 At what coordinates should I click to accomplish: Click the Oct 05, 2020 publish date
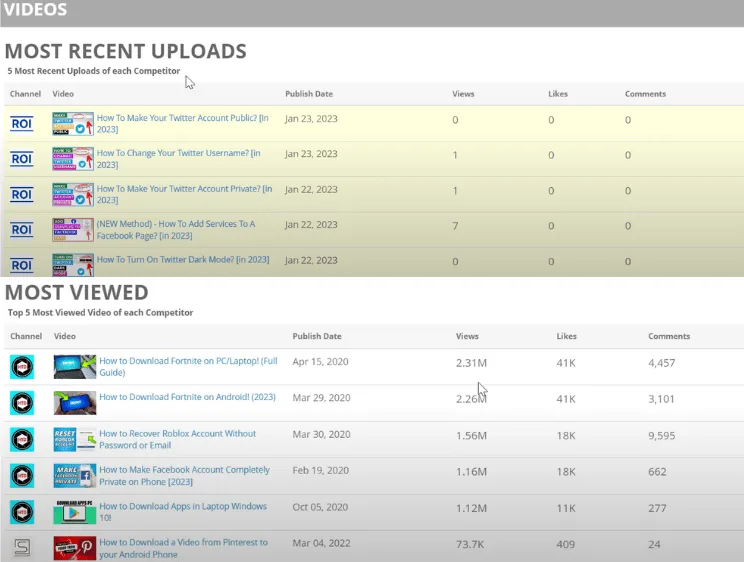320,507
